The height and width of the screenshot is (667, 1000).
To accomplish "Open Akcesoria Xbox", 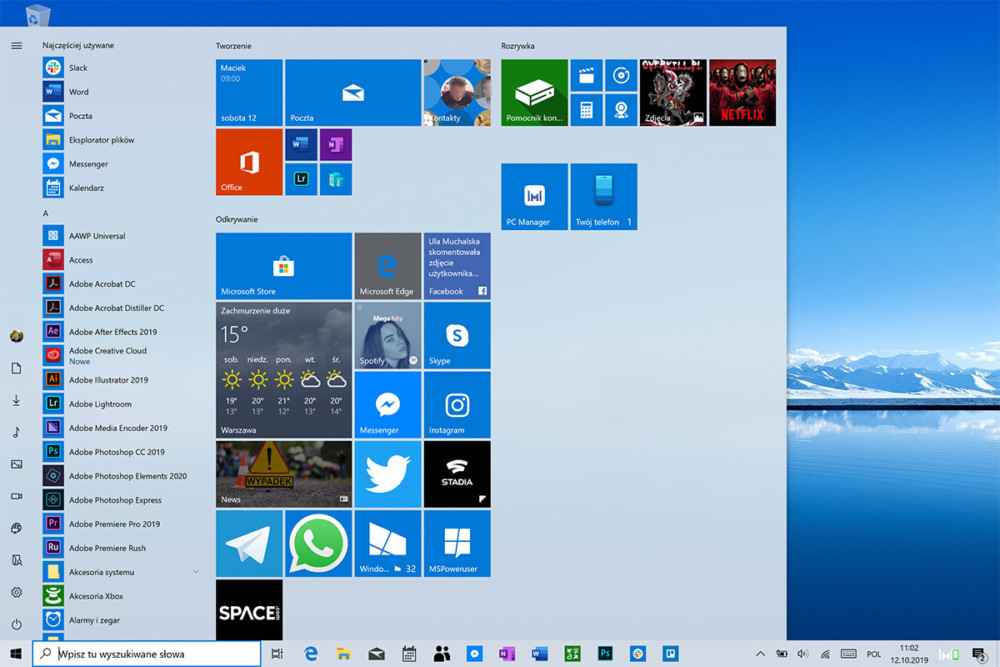I will tap(121, 596).
